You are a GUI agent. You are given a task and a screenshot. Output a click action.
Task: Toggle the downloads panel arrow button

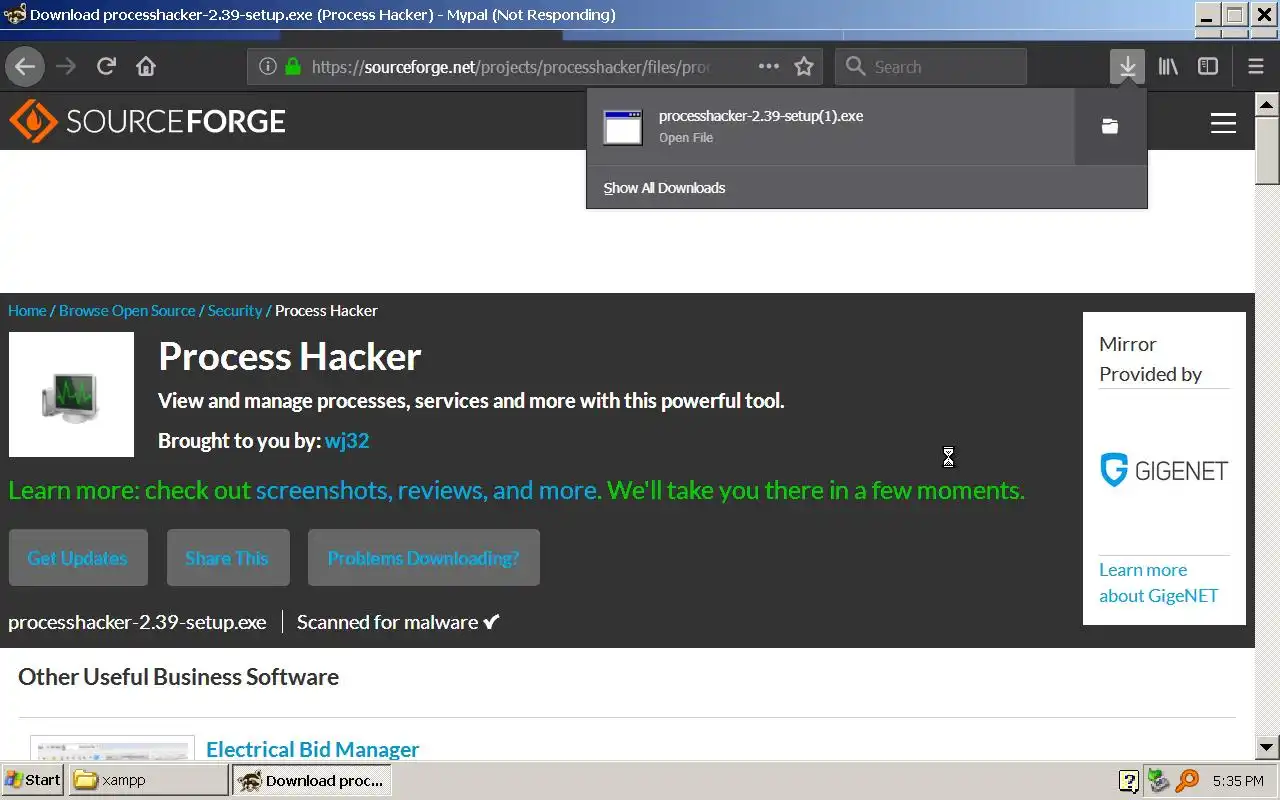[x=1127, y=67]
